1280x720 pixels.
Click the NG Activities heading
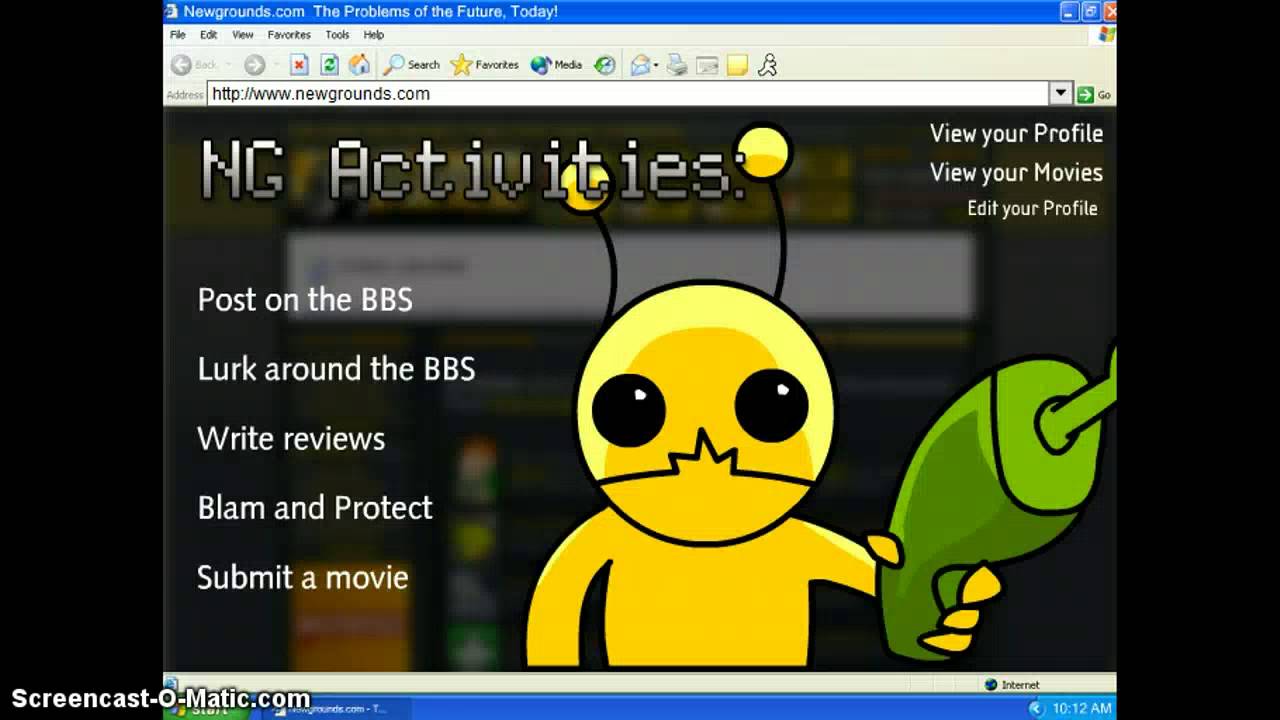pos(474,170)
